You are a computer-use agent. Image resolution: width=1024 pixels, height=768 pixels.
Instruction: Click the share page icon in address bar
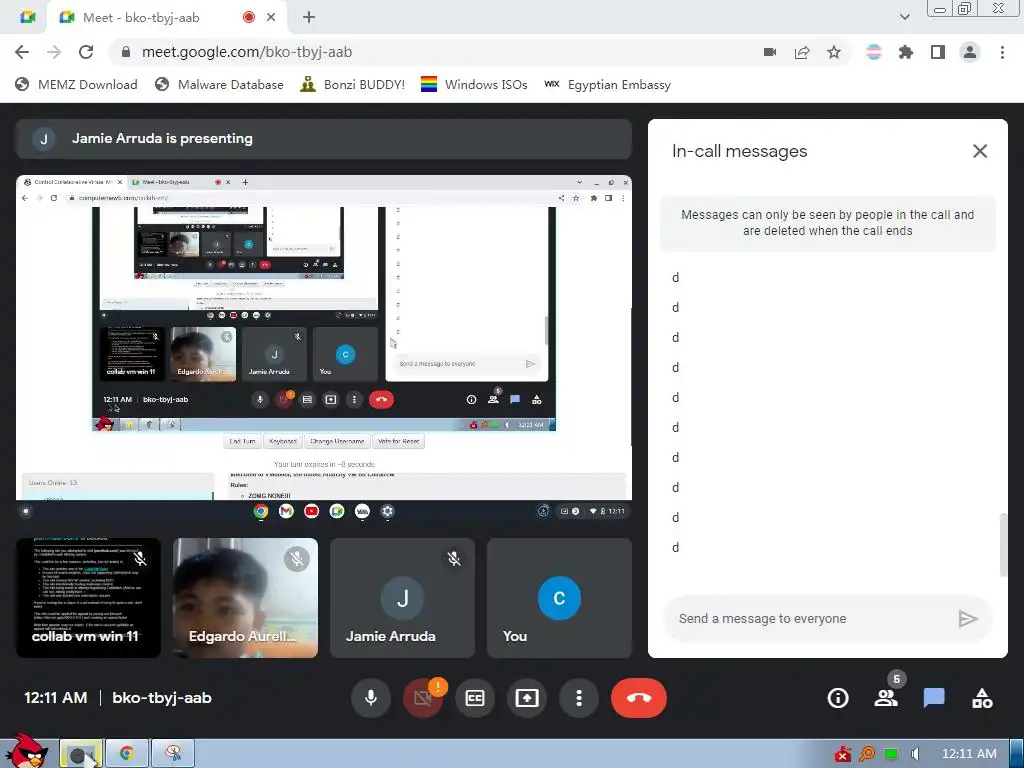coord(802,52)
